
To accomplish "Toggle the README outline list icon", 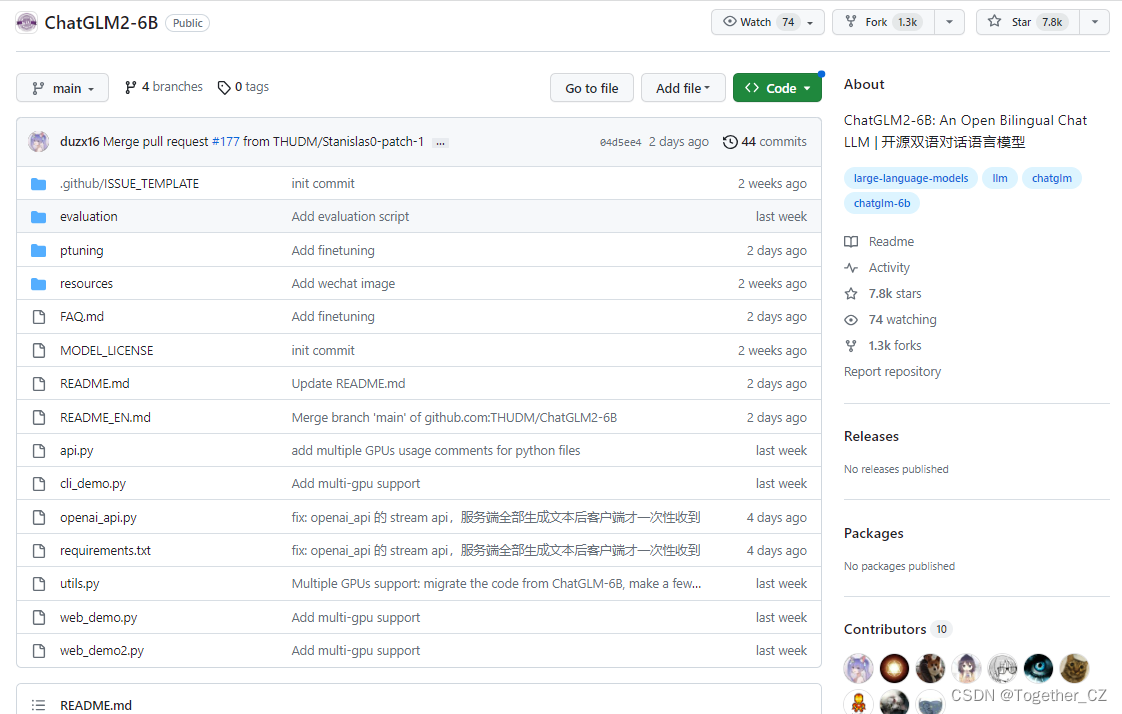I will (x=39, y=705).
